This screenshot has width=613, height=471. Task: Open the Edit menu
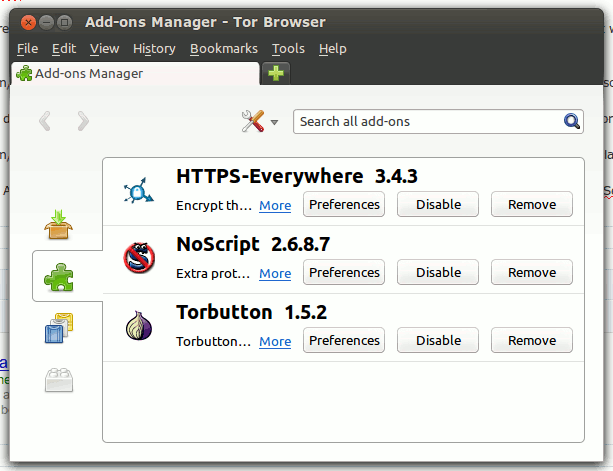(x=64, y=48)
